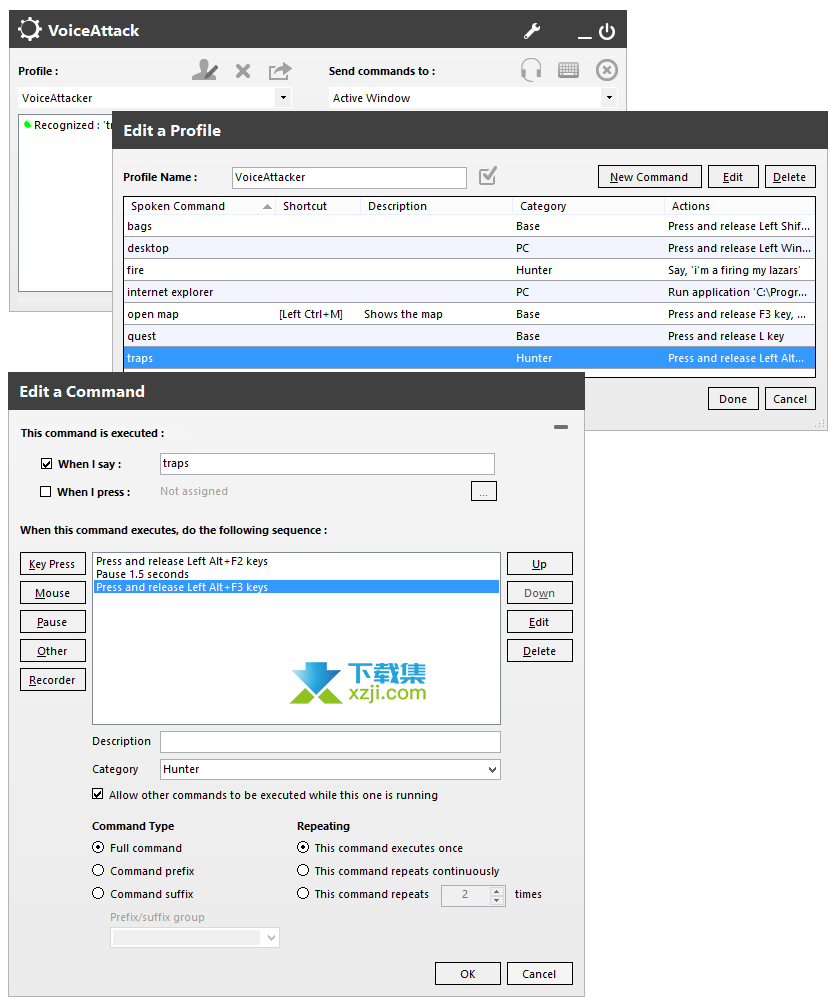Click the profile options checkmark icon

coord(488,176)
